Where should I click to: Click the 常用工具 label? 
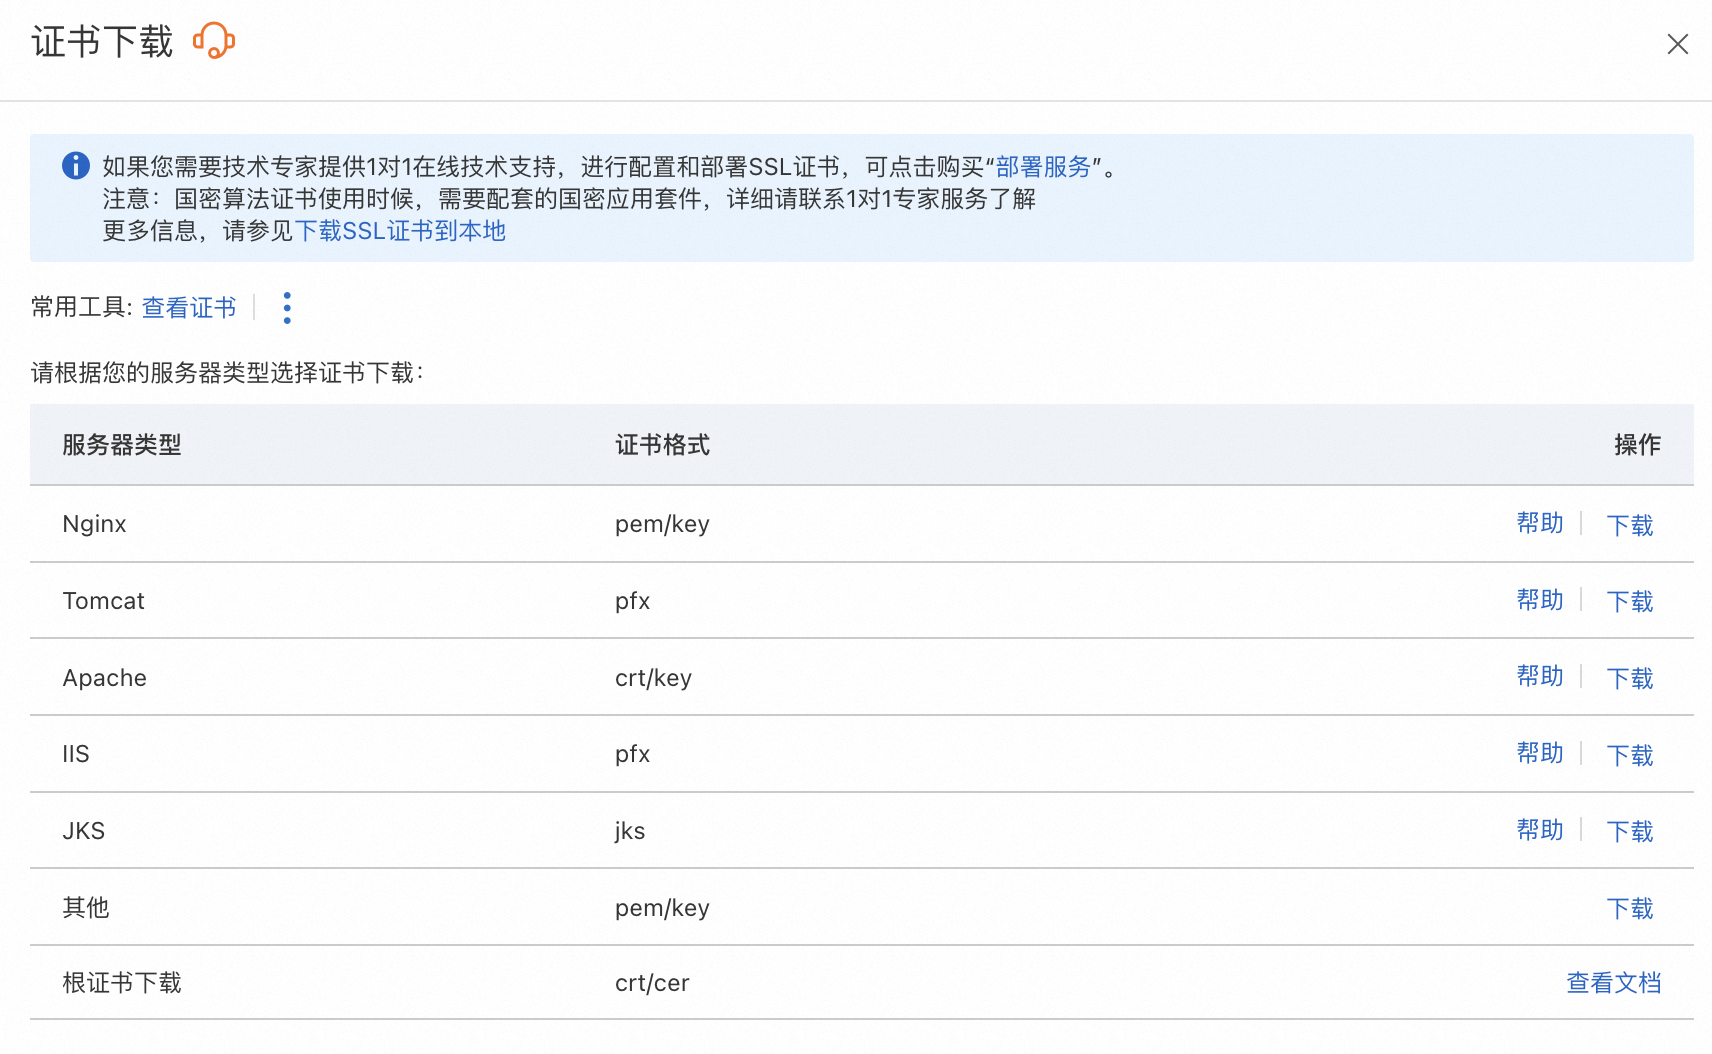click(81, 307)
